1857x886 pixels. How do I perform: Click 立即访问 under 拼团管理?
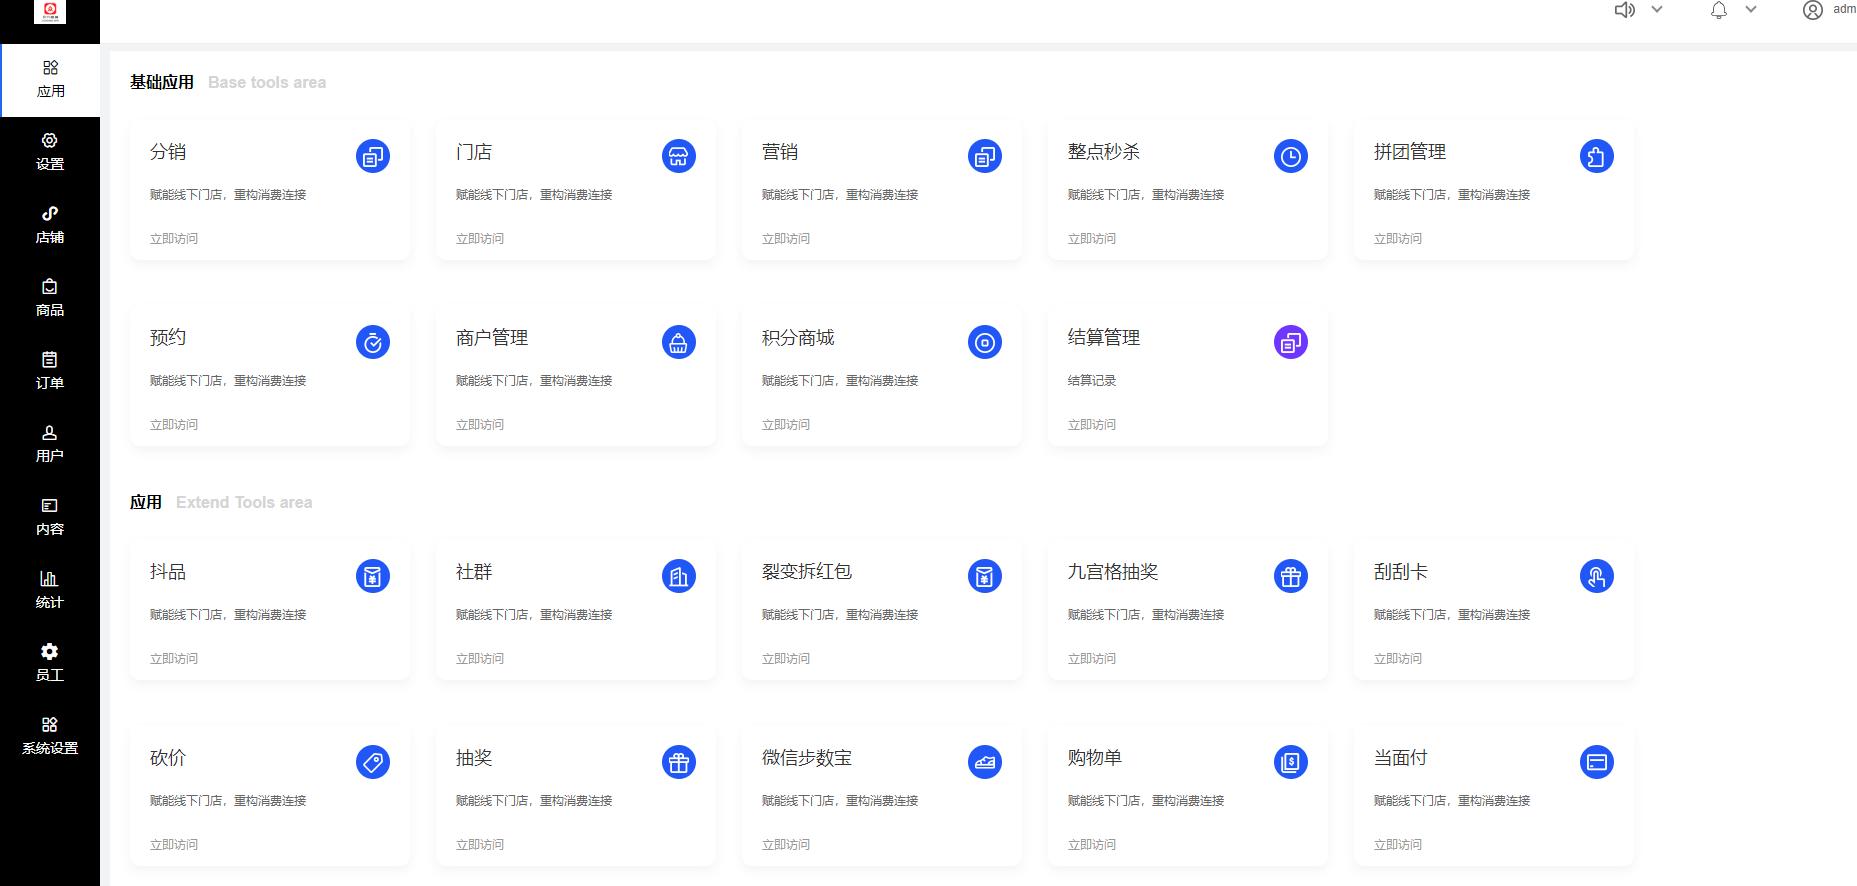pyautogui.click(x=1398, y=239)
